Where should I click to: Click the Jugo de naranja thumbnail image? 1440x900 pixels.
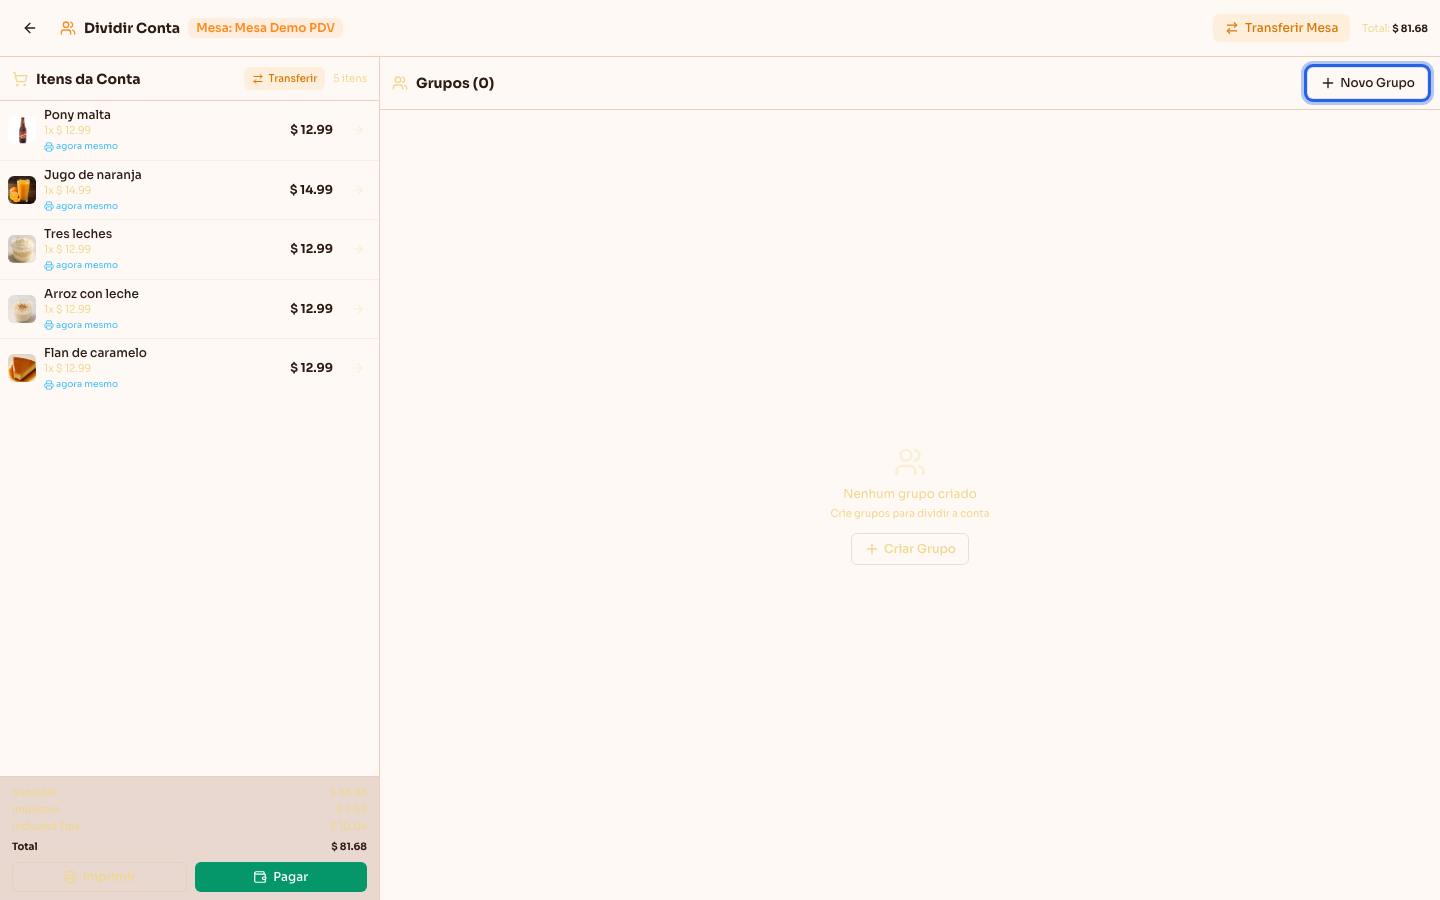tap(22, 190)
